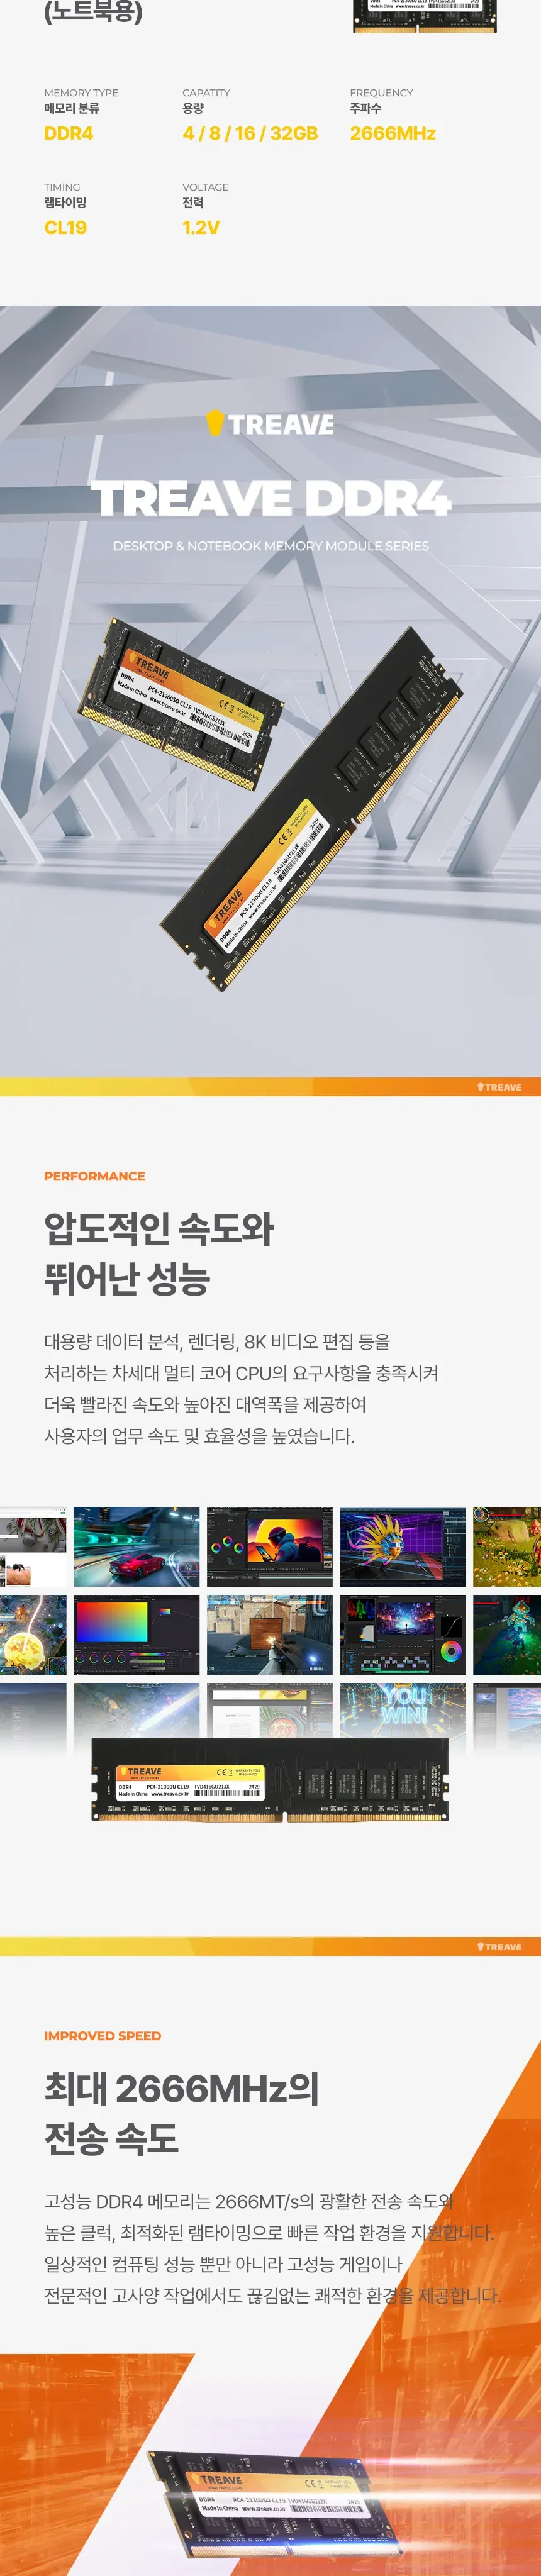Open the red racing car game thumbnail
This screenshot has width=541, height=2576.
136,1546
